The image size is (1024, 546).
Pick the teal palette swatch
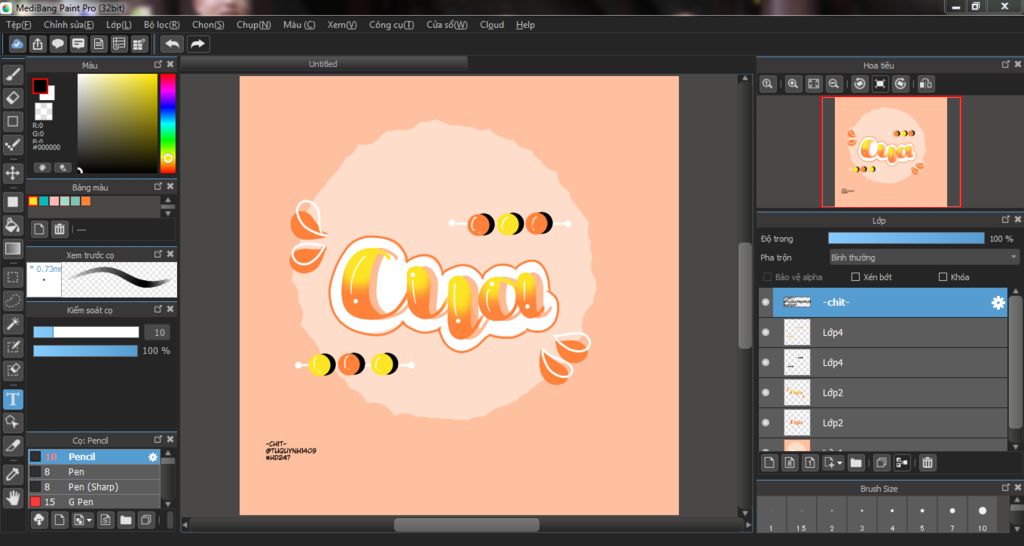(44, 201)
